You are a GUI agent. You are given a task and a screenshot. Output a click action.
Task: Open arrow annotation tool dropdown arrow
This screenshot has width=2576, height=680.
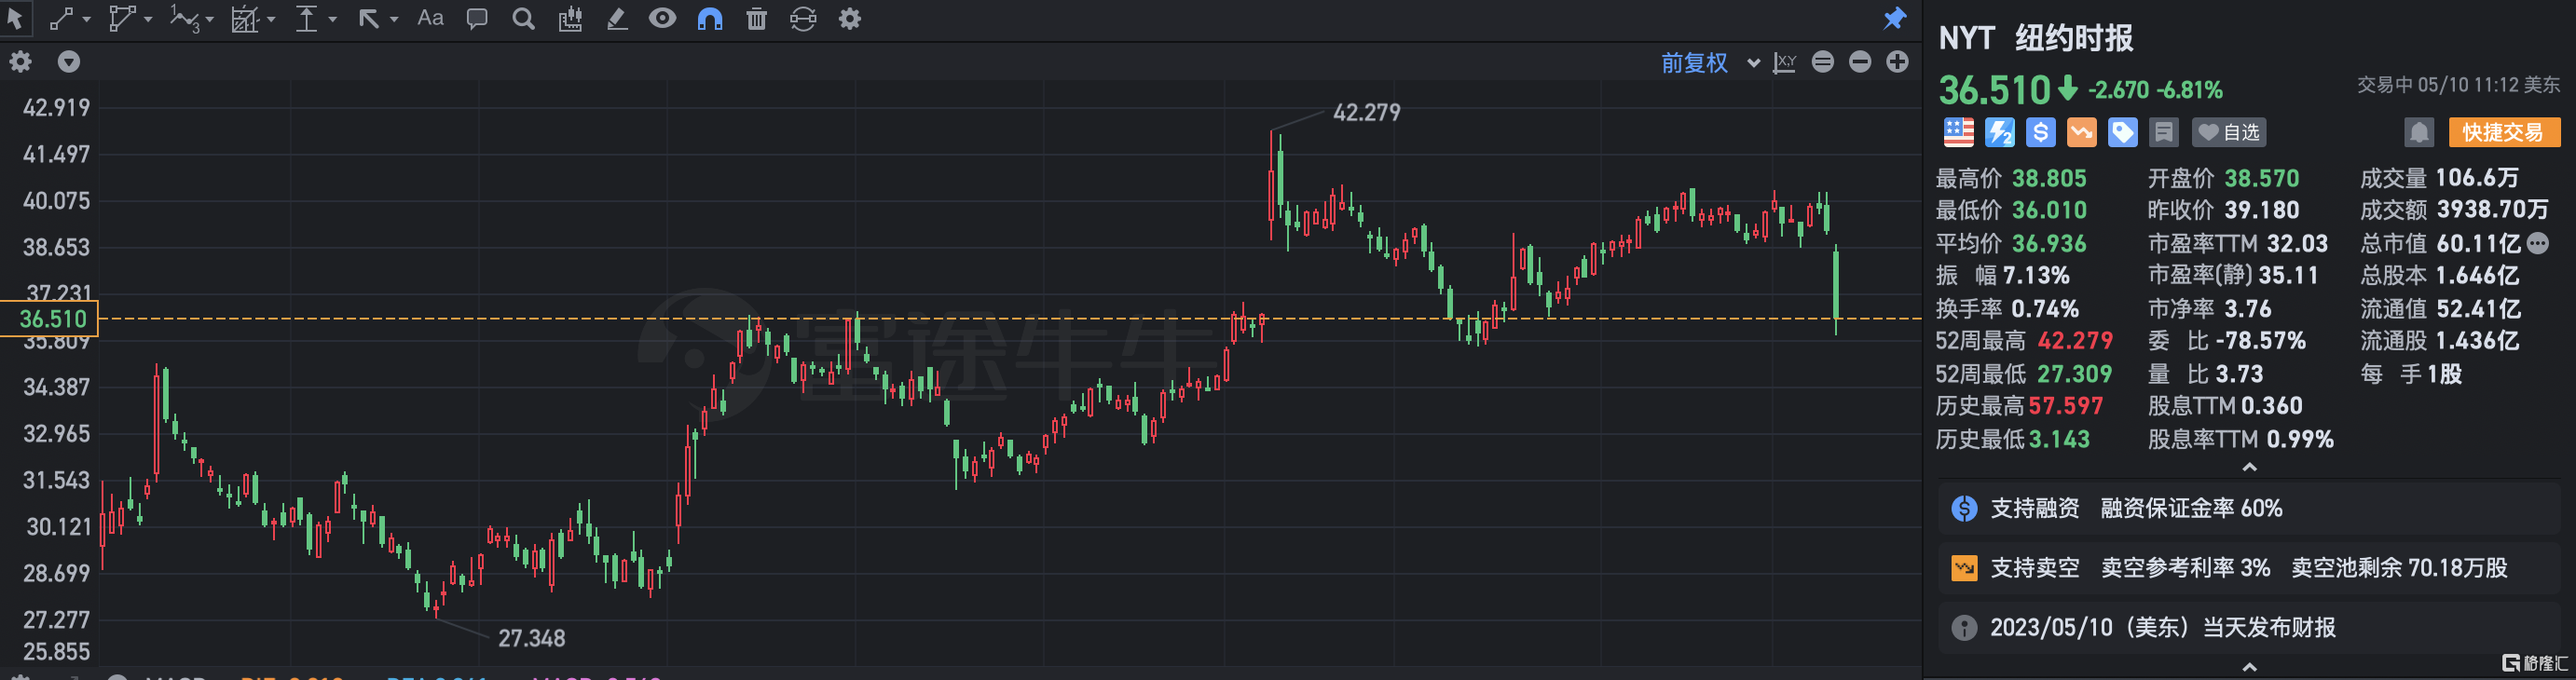pos(394,19)
